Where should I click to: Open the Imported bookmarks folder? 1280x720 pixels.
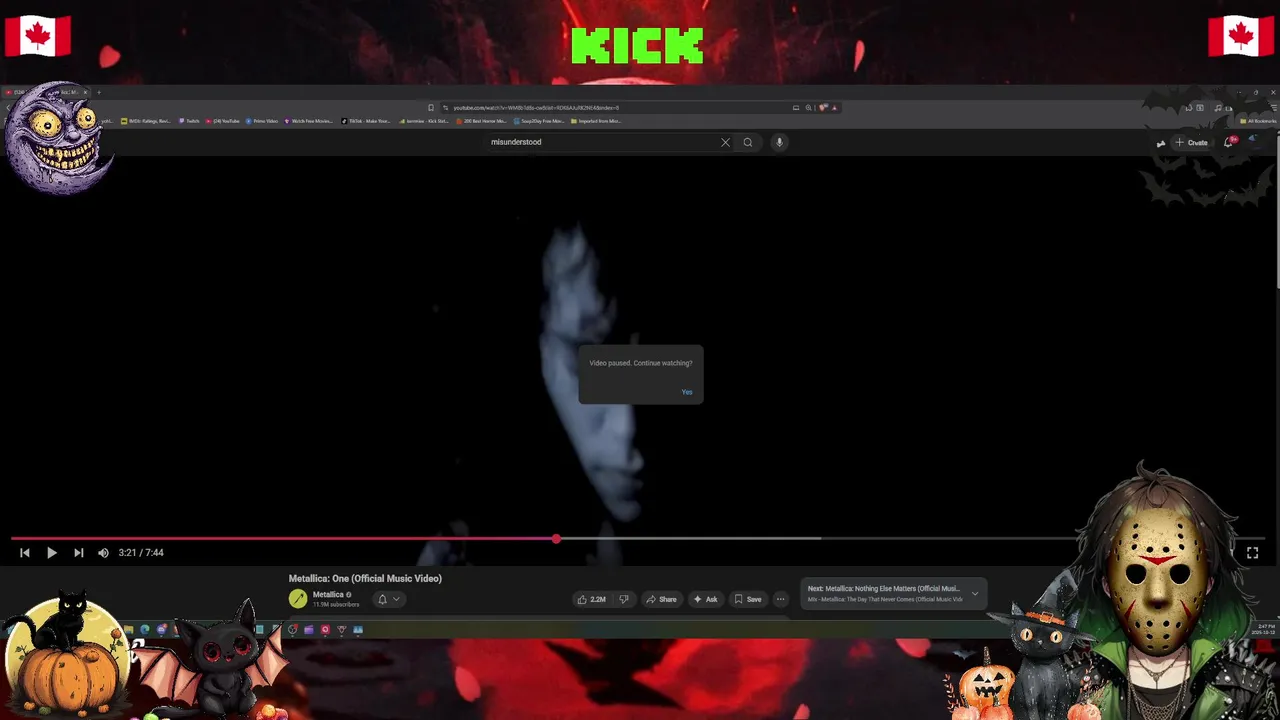point(597,121)
